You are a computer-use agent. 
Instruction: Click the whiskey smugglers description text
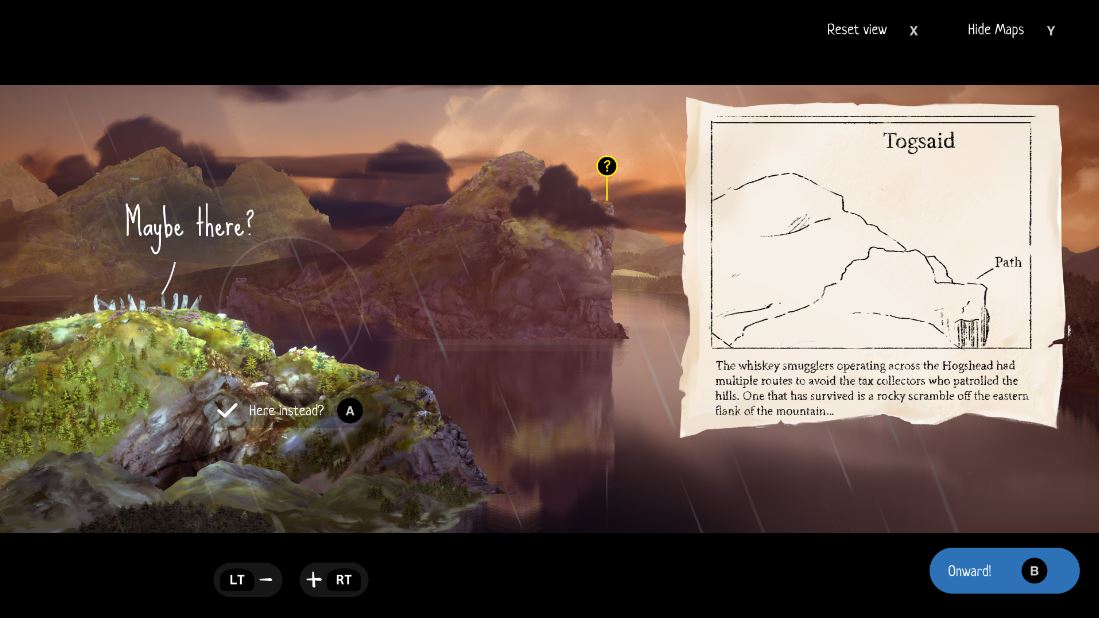coord(872,388)
